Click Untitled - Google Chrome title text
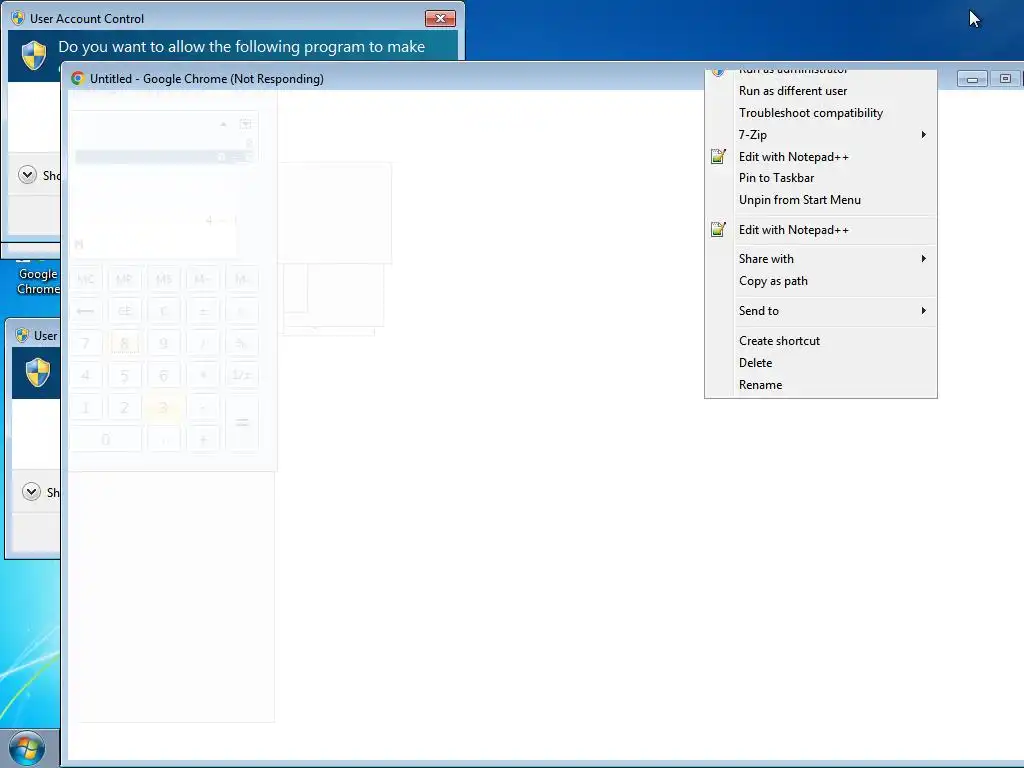 pyautogui.click(x=206, y=78)
